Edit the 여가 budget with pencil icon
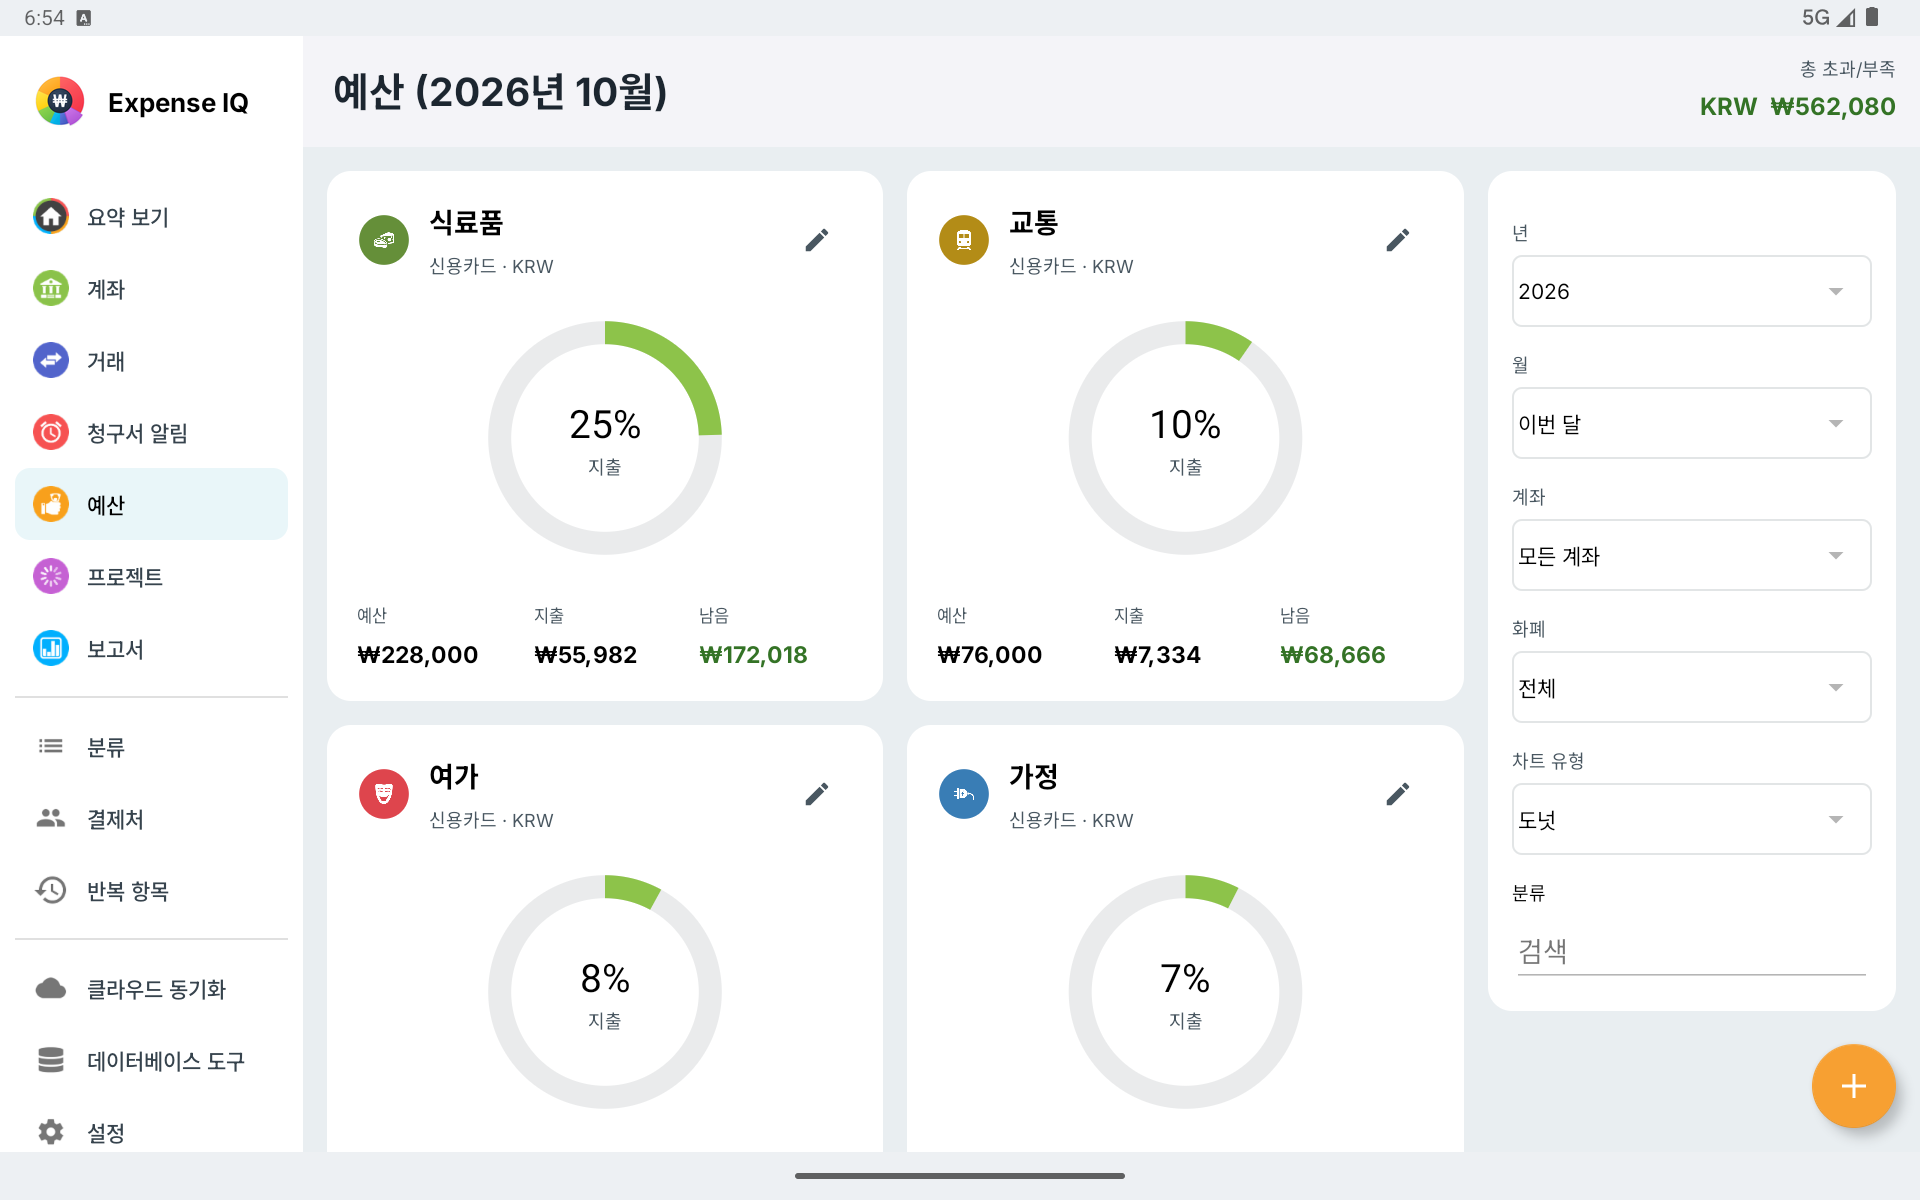 click(817, 794)
